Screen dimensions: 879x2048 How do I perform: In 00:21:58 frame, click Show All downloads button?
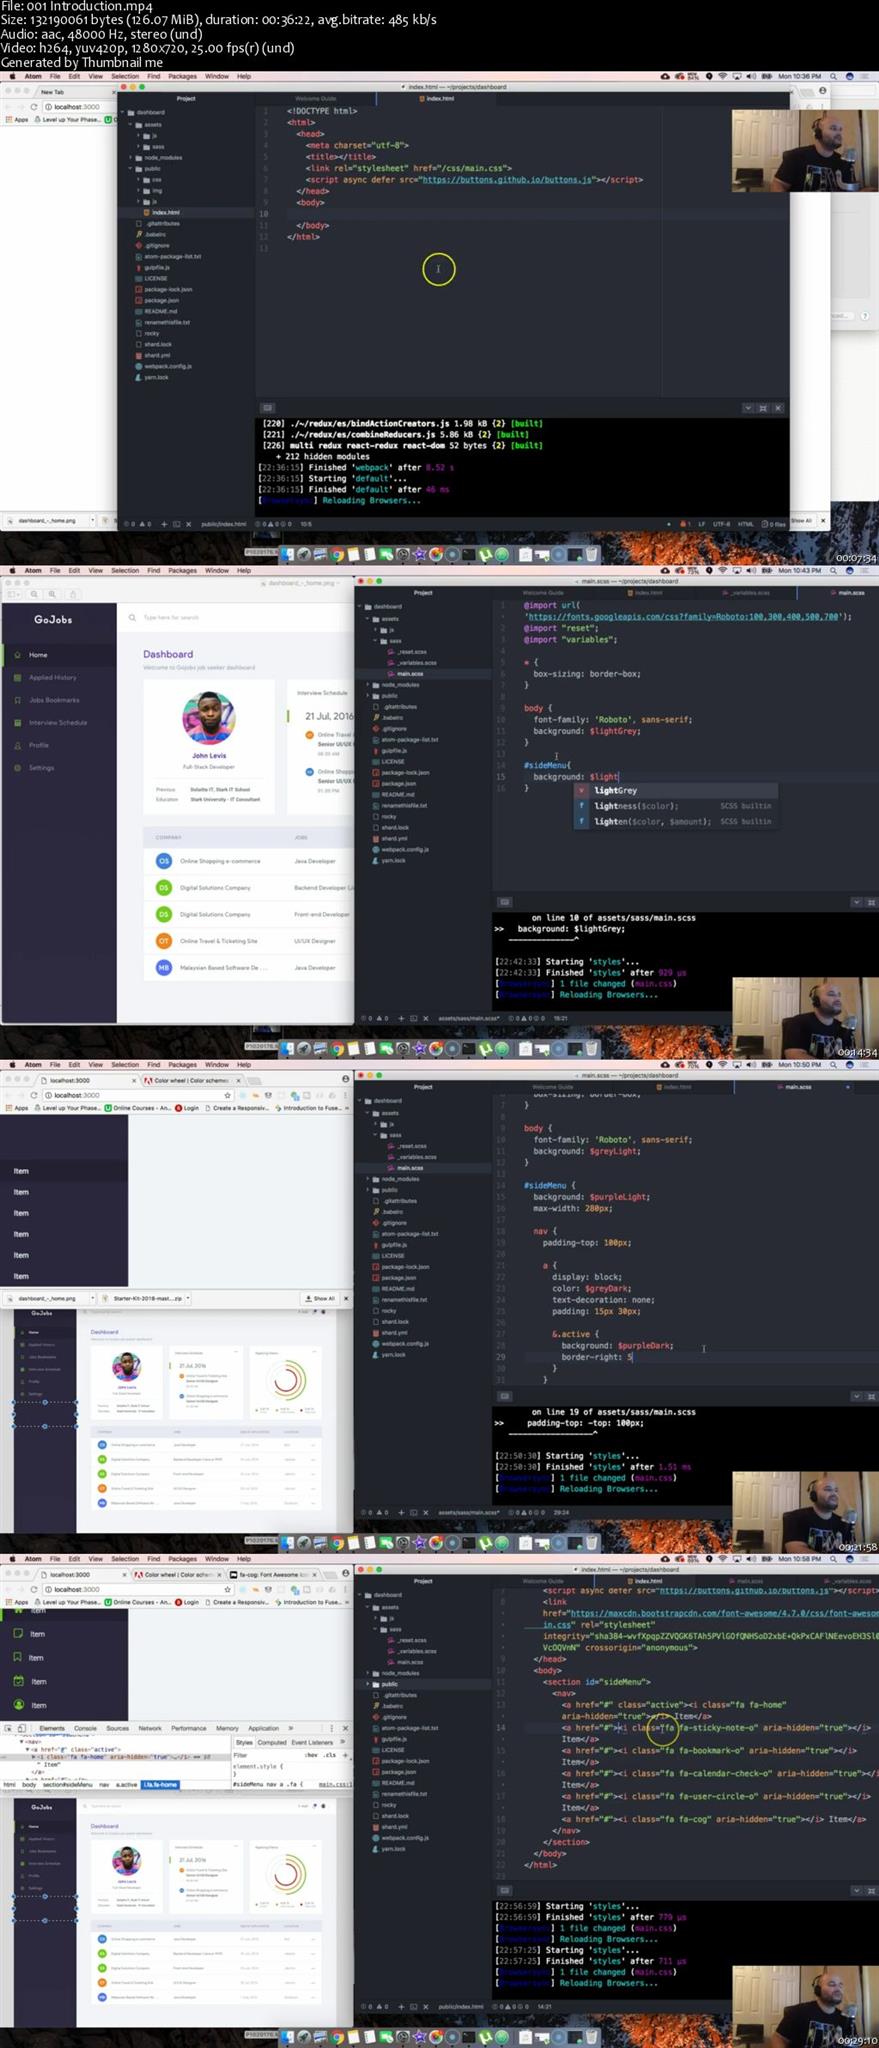tap(320, 1298)
